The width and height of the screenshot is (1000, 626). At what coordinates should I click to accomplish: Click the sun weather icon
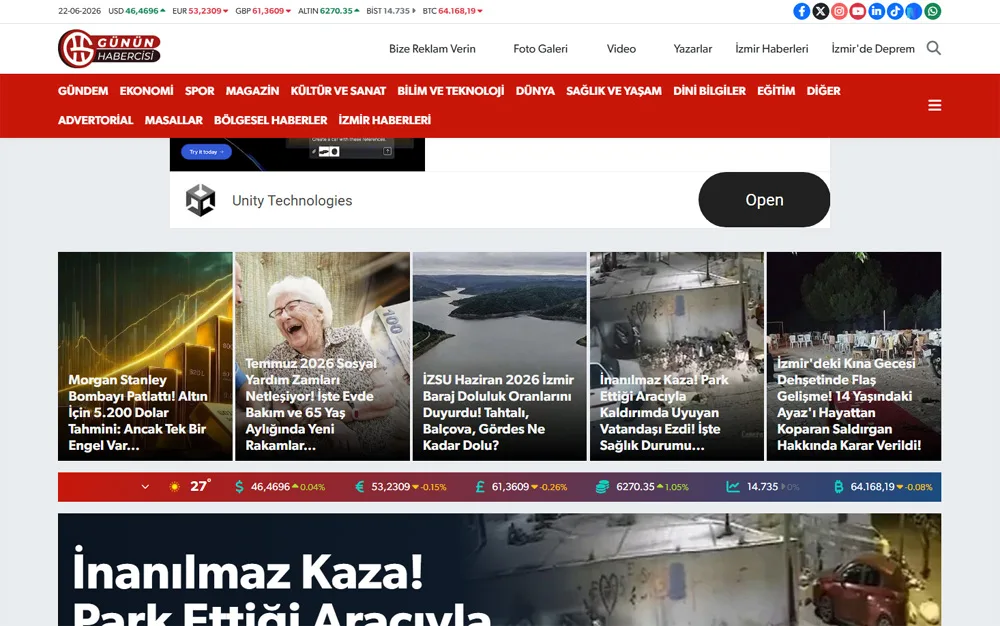174,487
